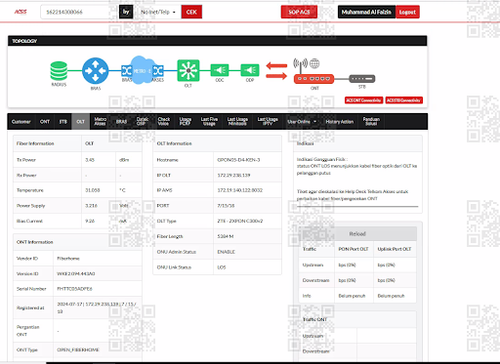Open the History Action tab
This screenshot has width=500, height=364.
[x=339, y=122]
